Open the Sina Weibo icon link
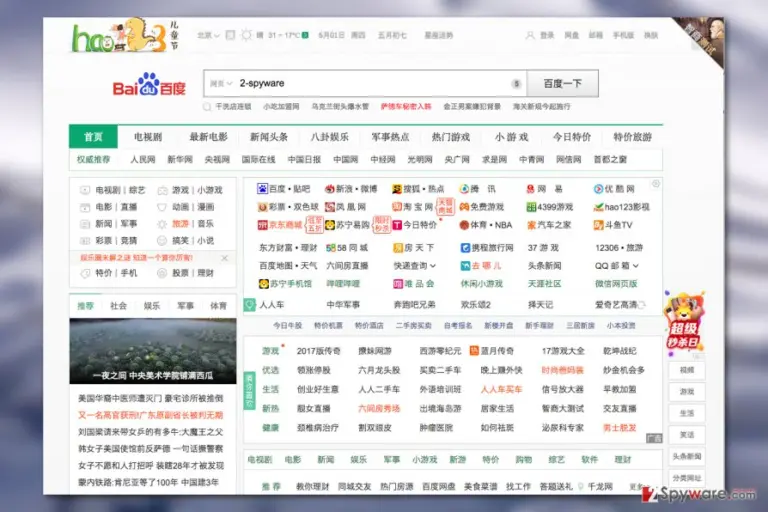The height and width of the screenshot is (512, 768). [330, 189]
